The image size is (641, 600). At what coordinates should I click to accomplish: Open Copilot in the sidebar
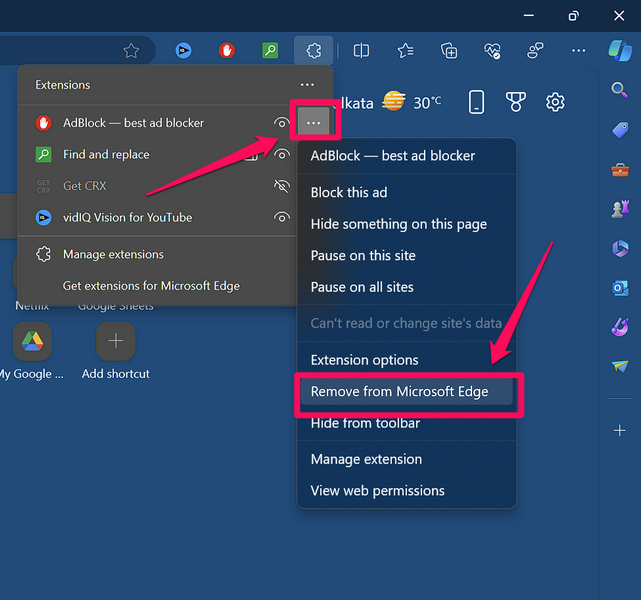(x=619, y=49)
